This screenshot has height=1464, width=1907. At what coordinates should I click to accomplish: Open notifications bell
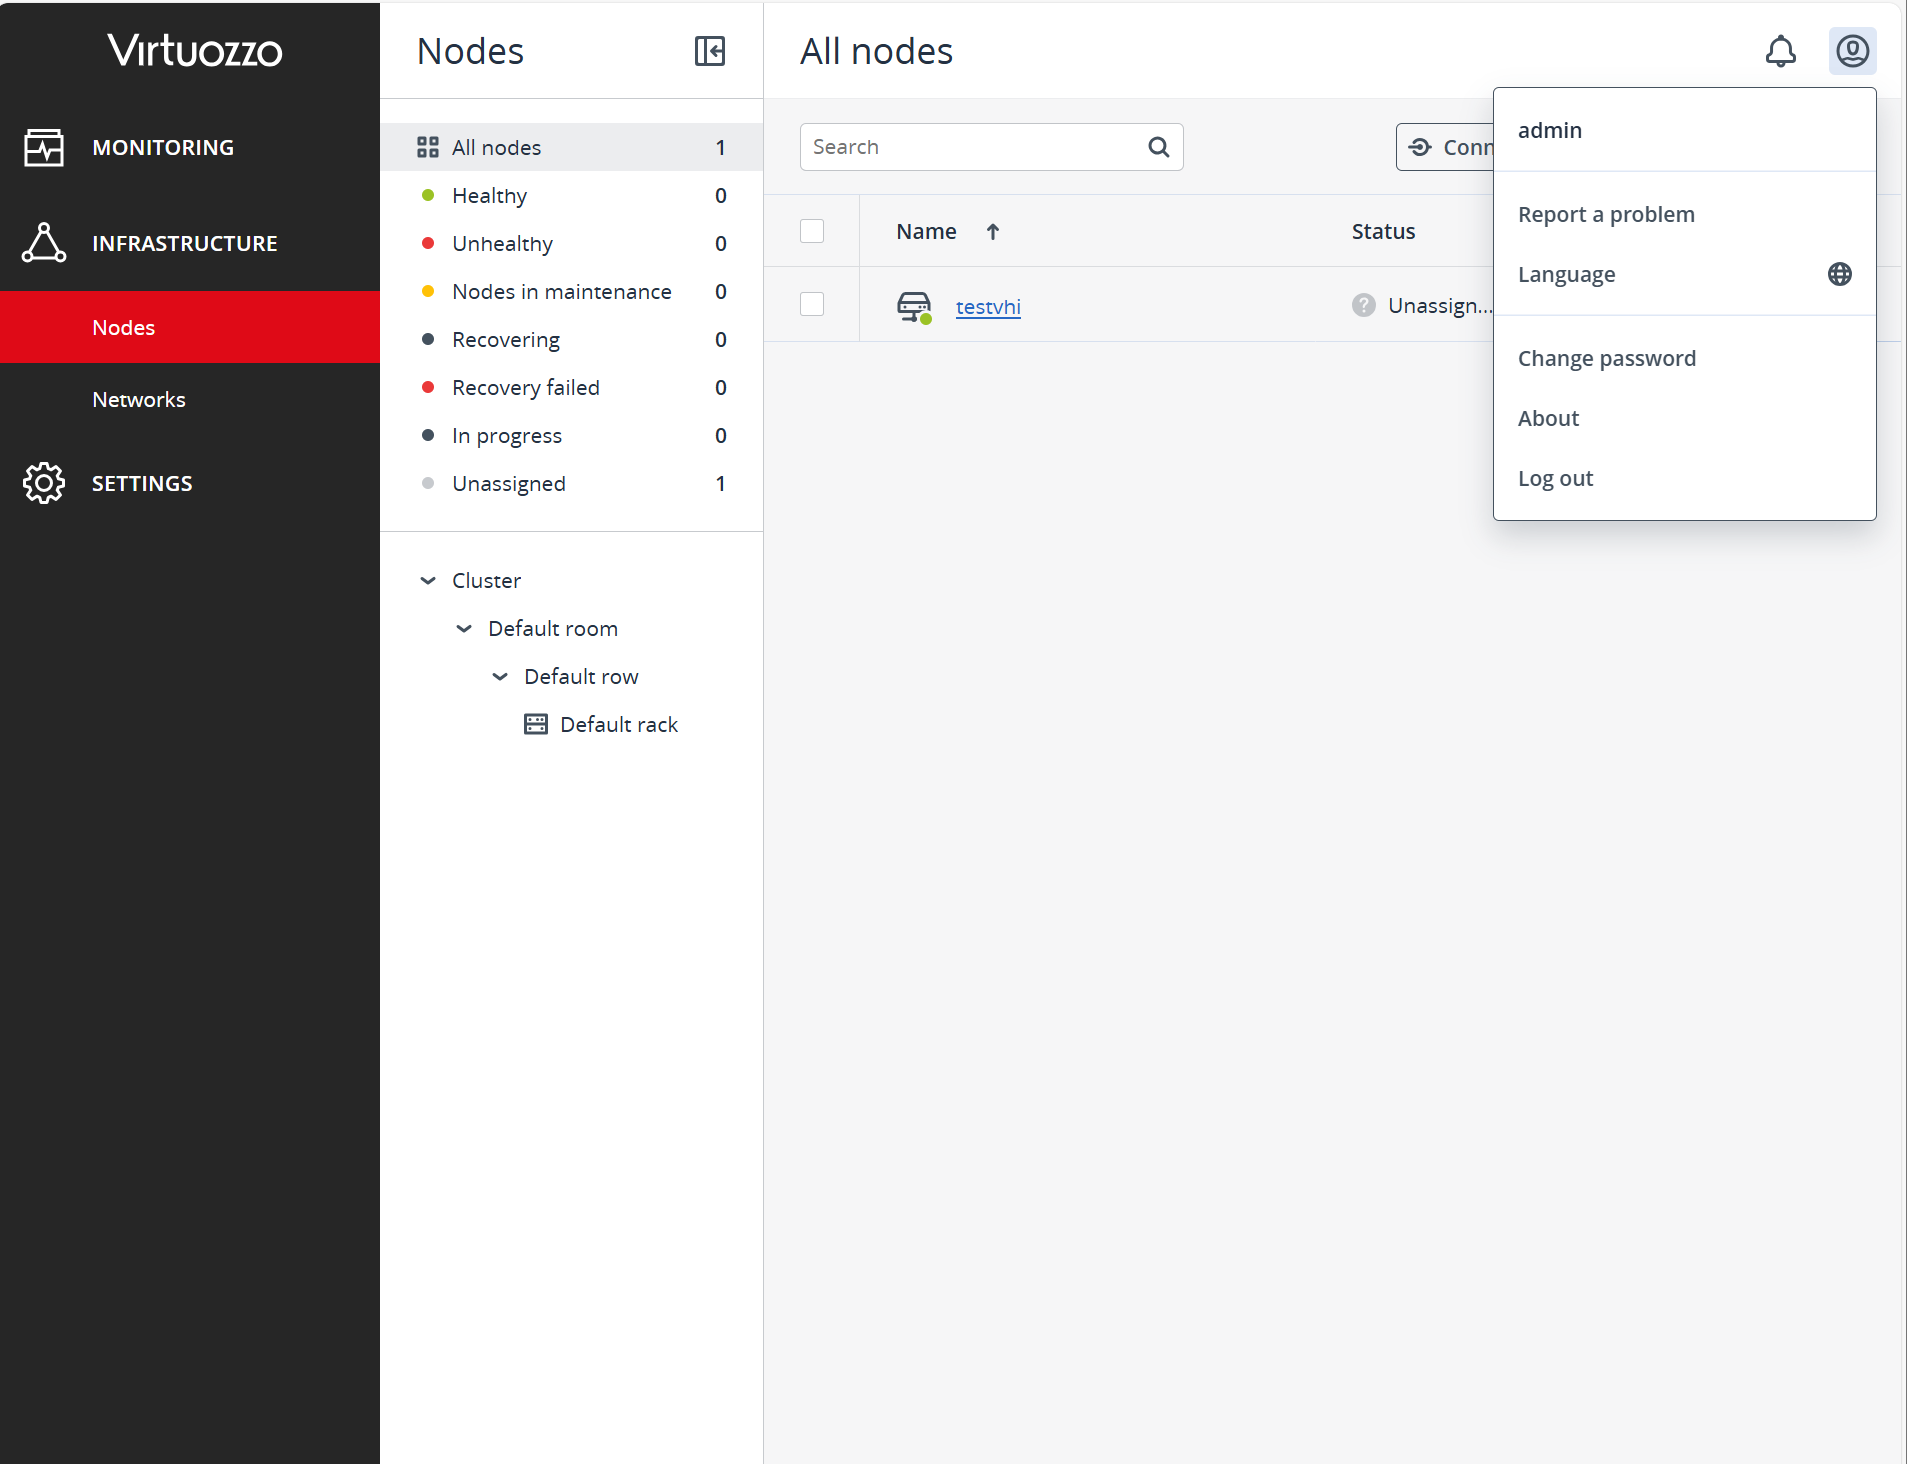coord(1781,51)
